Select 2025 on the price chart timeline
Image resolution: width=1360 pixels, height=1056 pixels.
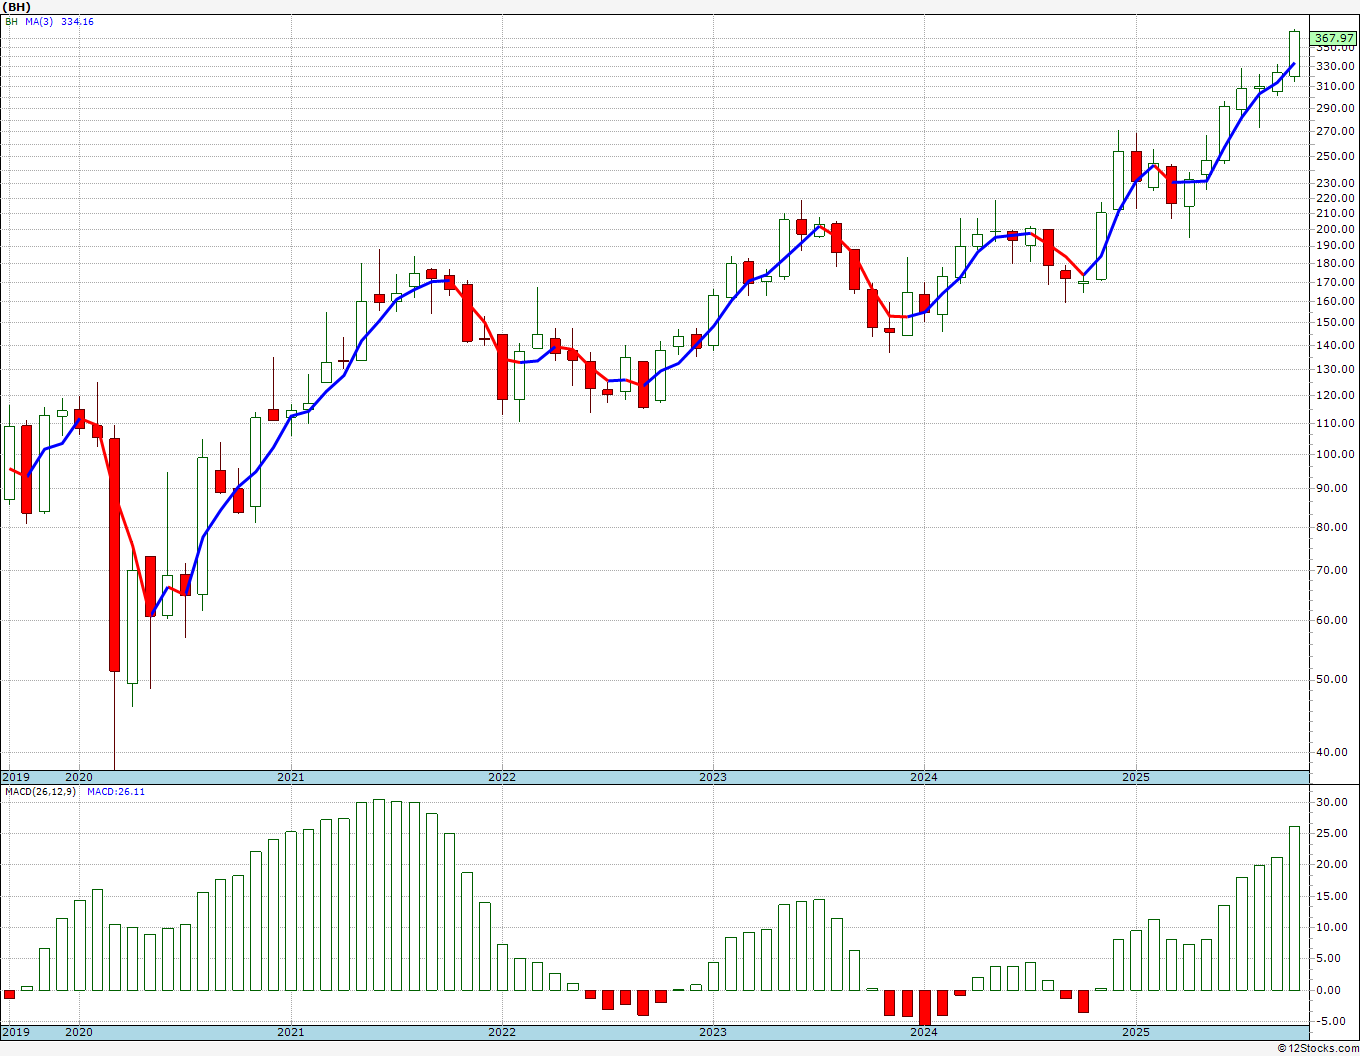(1135, 777)
